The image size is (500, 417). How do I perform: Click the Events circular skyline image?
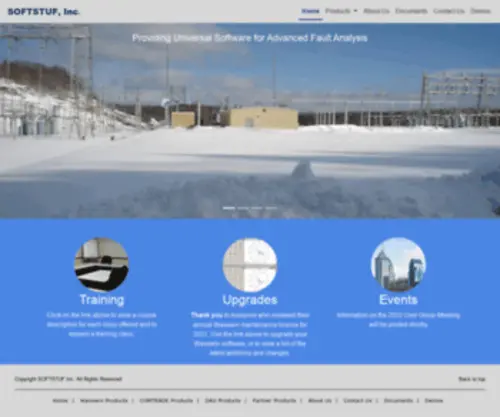point(398,265)
